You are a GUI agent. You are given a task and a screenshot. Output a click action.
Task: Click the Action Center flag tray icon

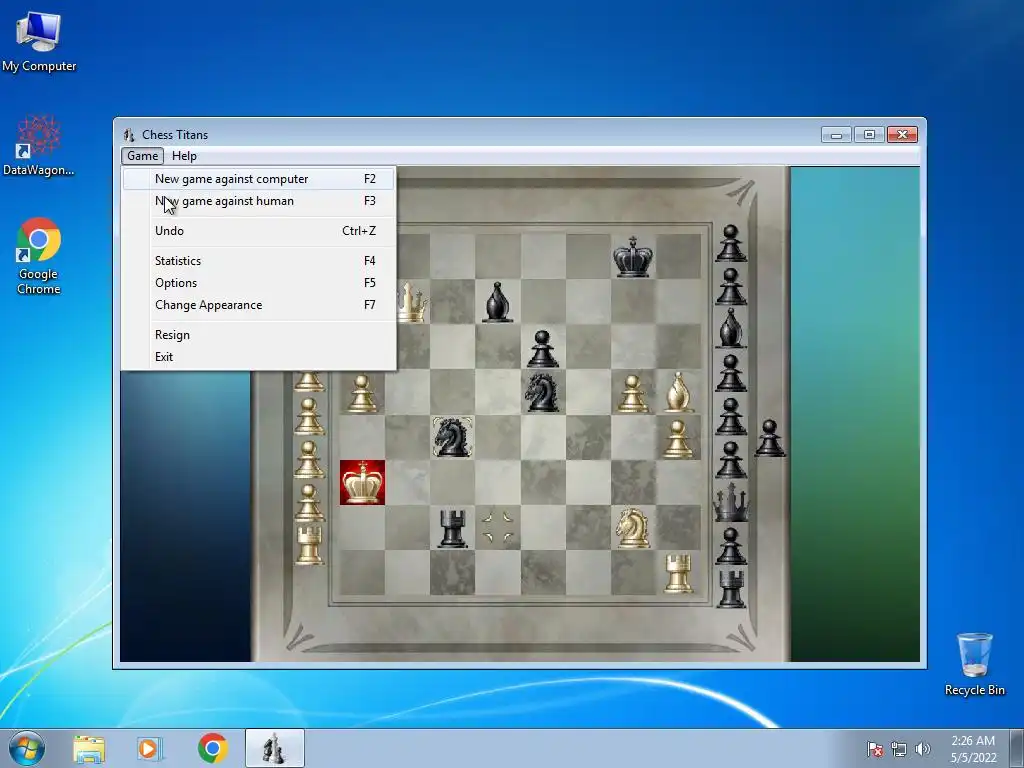(874, 749)
